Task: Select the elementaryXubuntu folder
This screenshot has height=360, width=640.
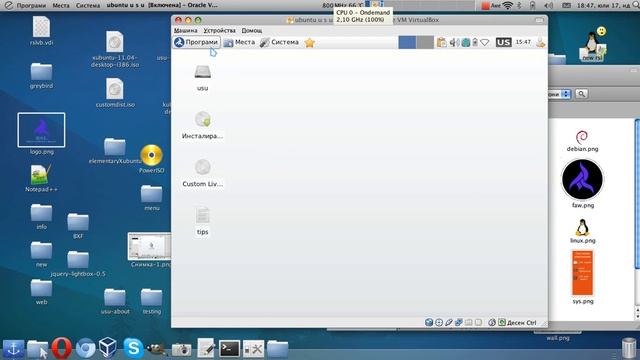Action: click(x=115, y=151)
